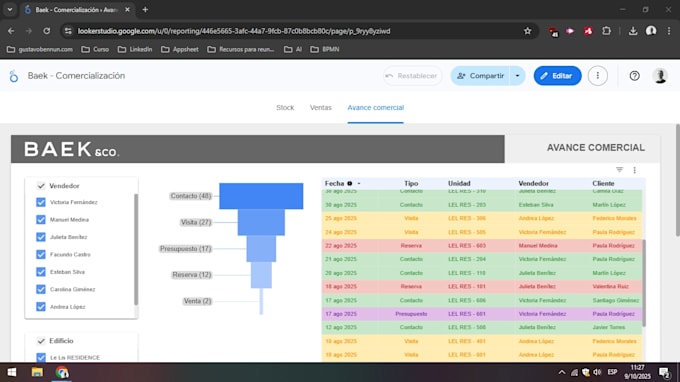The width and height of the screenshot is (680, 382).
Task: Click the Editar button
Action: coord(557,76)
